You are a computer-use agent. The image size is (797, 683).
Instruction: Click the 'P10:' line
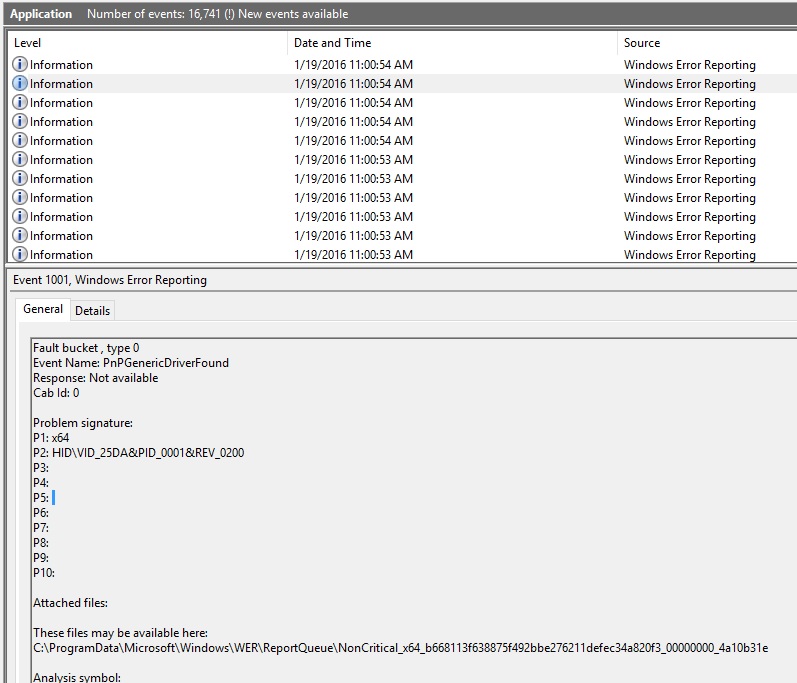point(44,573)
